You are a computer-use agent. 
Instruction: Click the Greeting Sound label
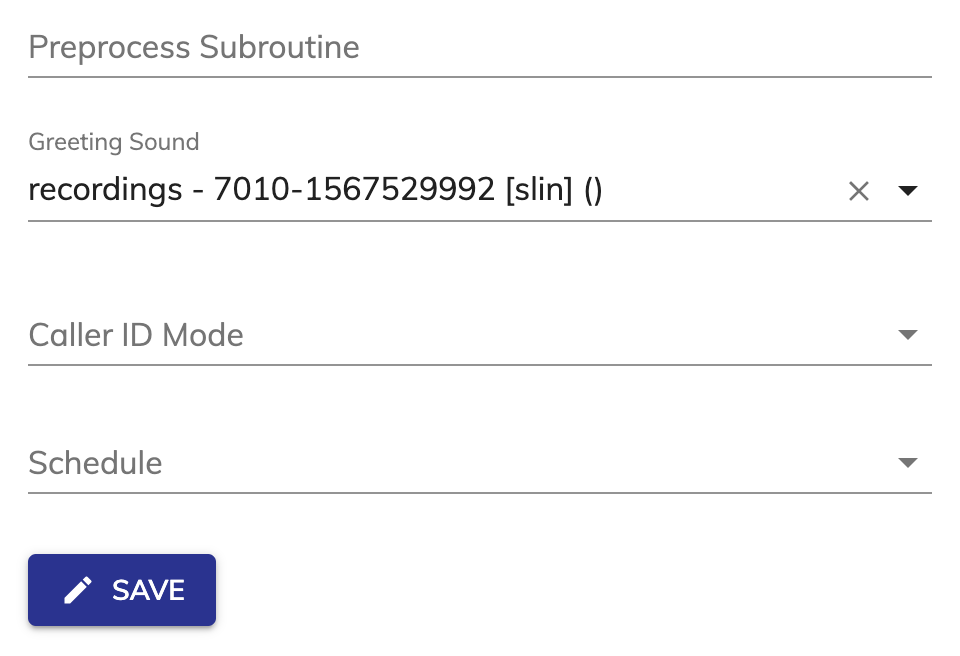point(114,141)
